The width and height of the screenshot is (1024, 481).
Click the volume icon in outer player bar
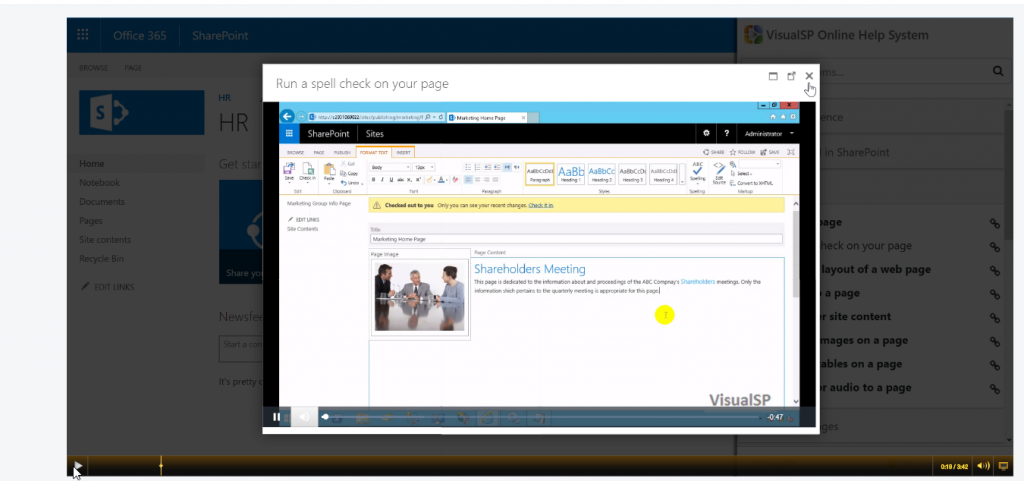(983, 466)
